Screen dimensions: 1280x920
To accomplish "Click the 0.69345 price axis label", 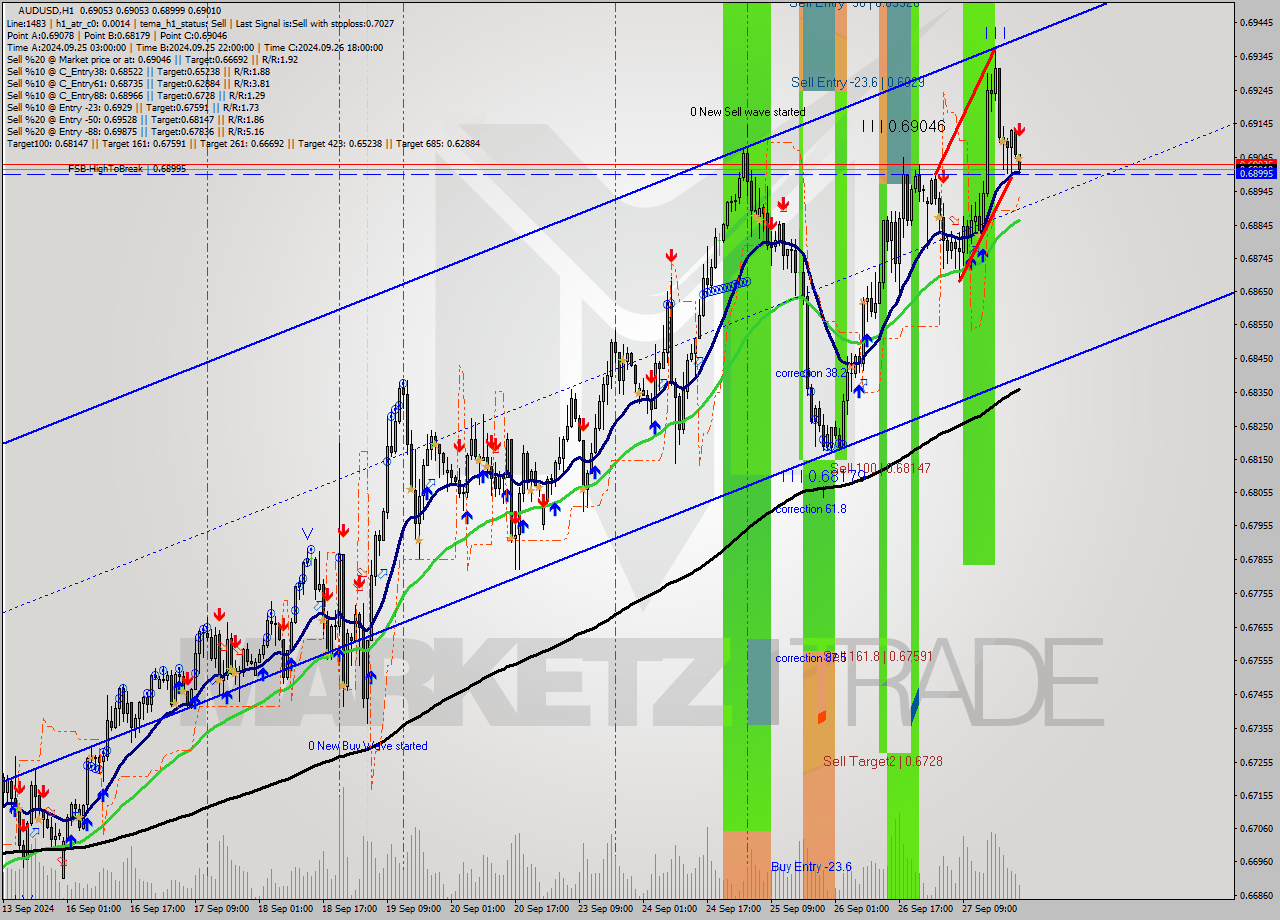I will pos(1257,56).
